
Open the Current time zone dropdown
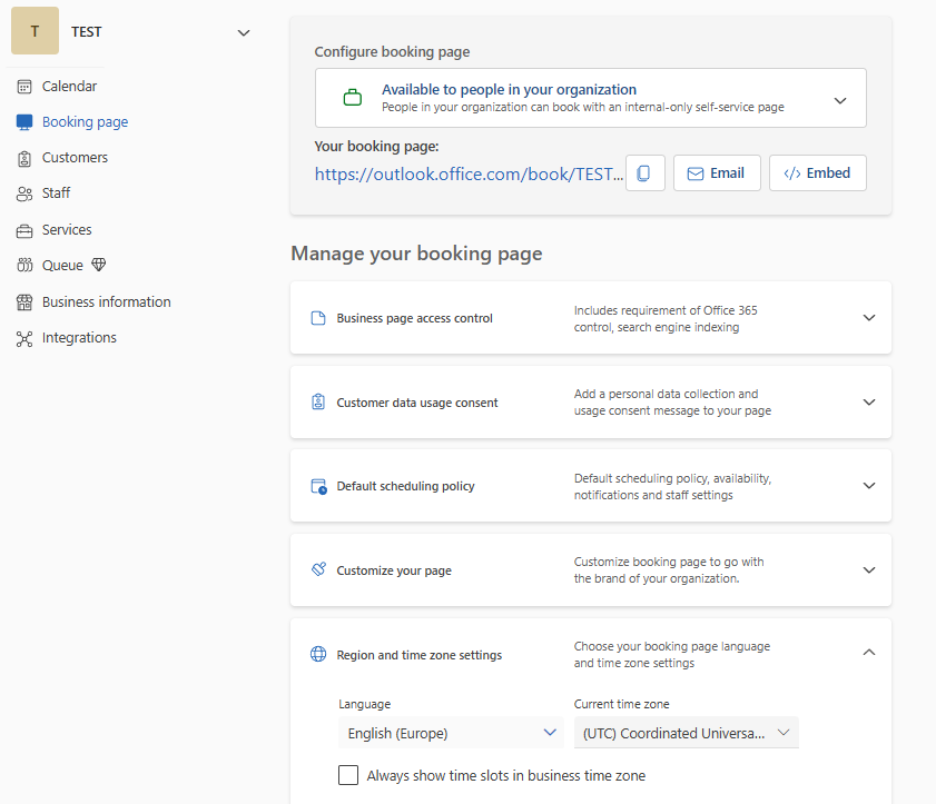tap(686, 733)
